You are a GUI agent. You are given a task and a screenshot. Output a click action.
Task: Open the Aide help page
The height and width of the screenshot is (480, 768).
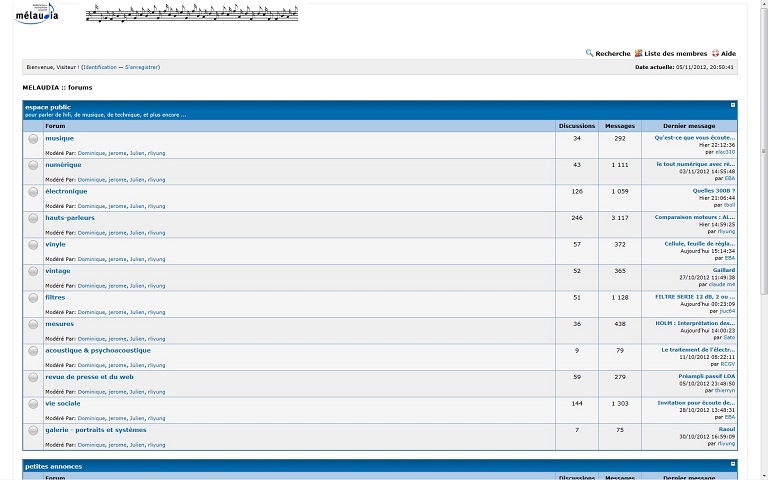click(x=728, y=54)
